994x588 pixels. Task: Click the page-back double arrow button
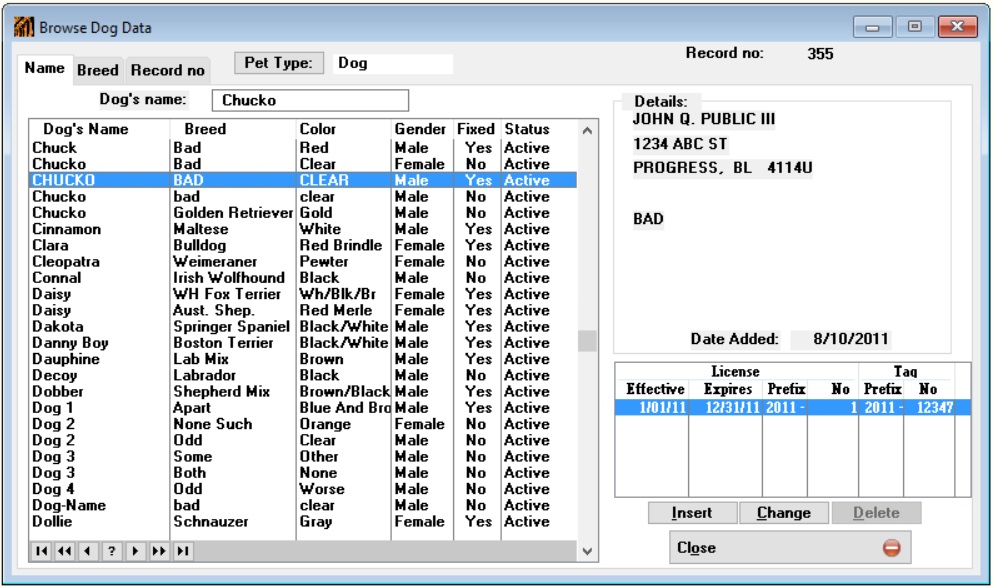(64, 551)
